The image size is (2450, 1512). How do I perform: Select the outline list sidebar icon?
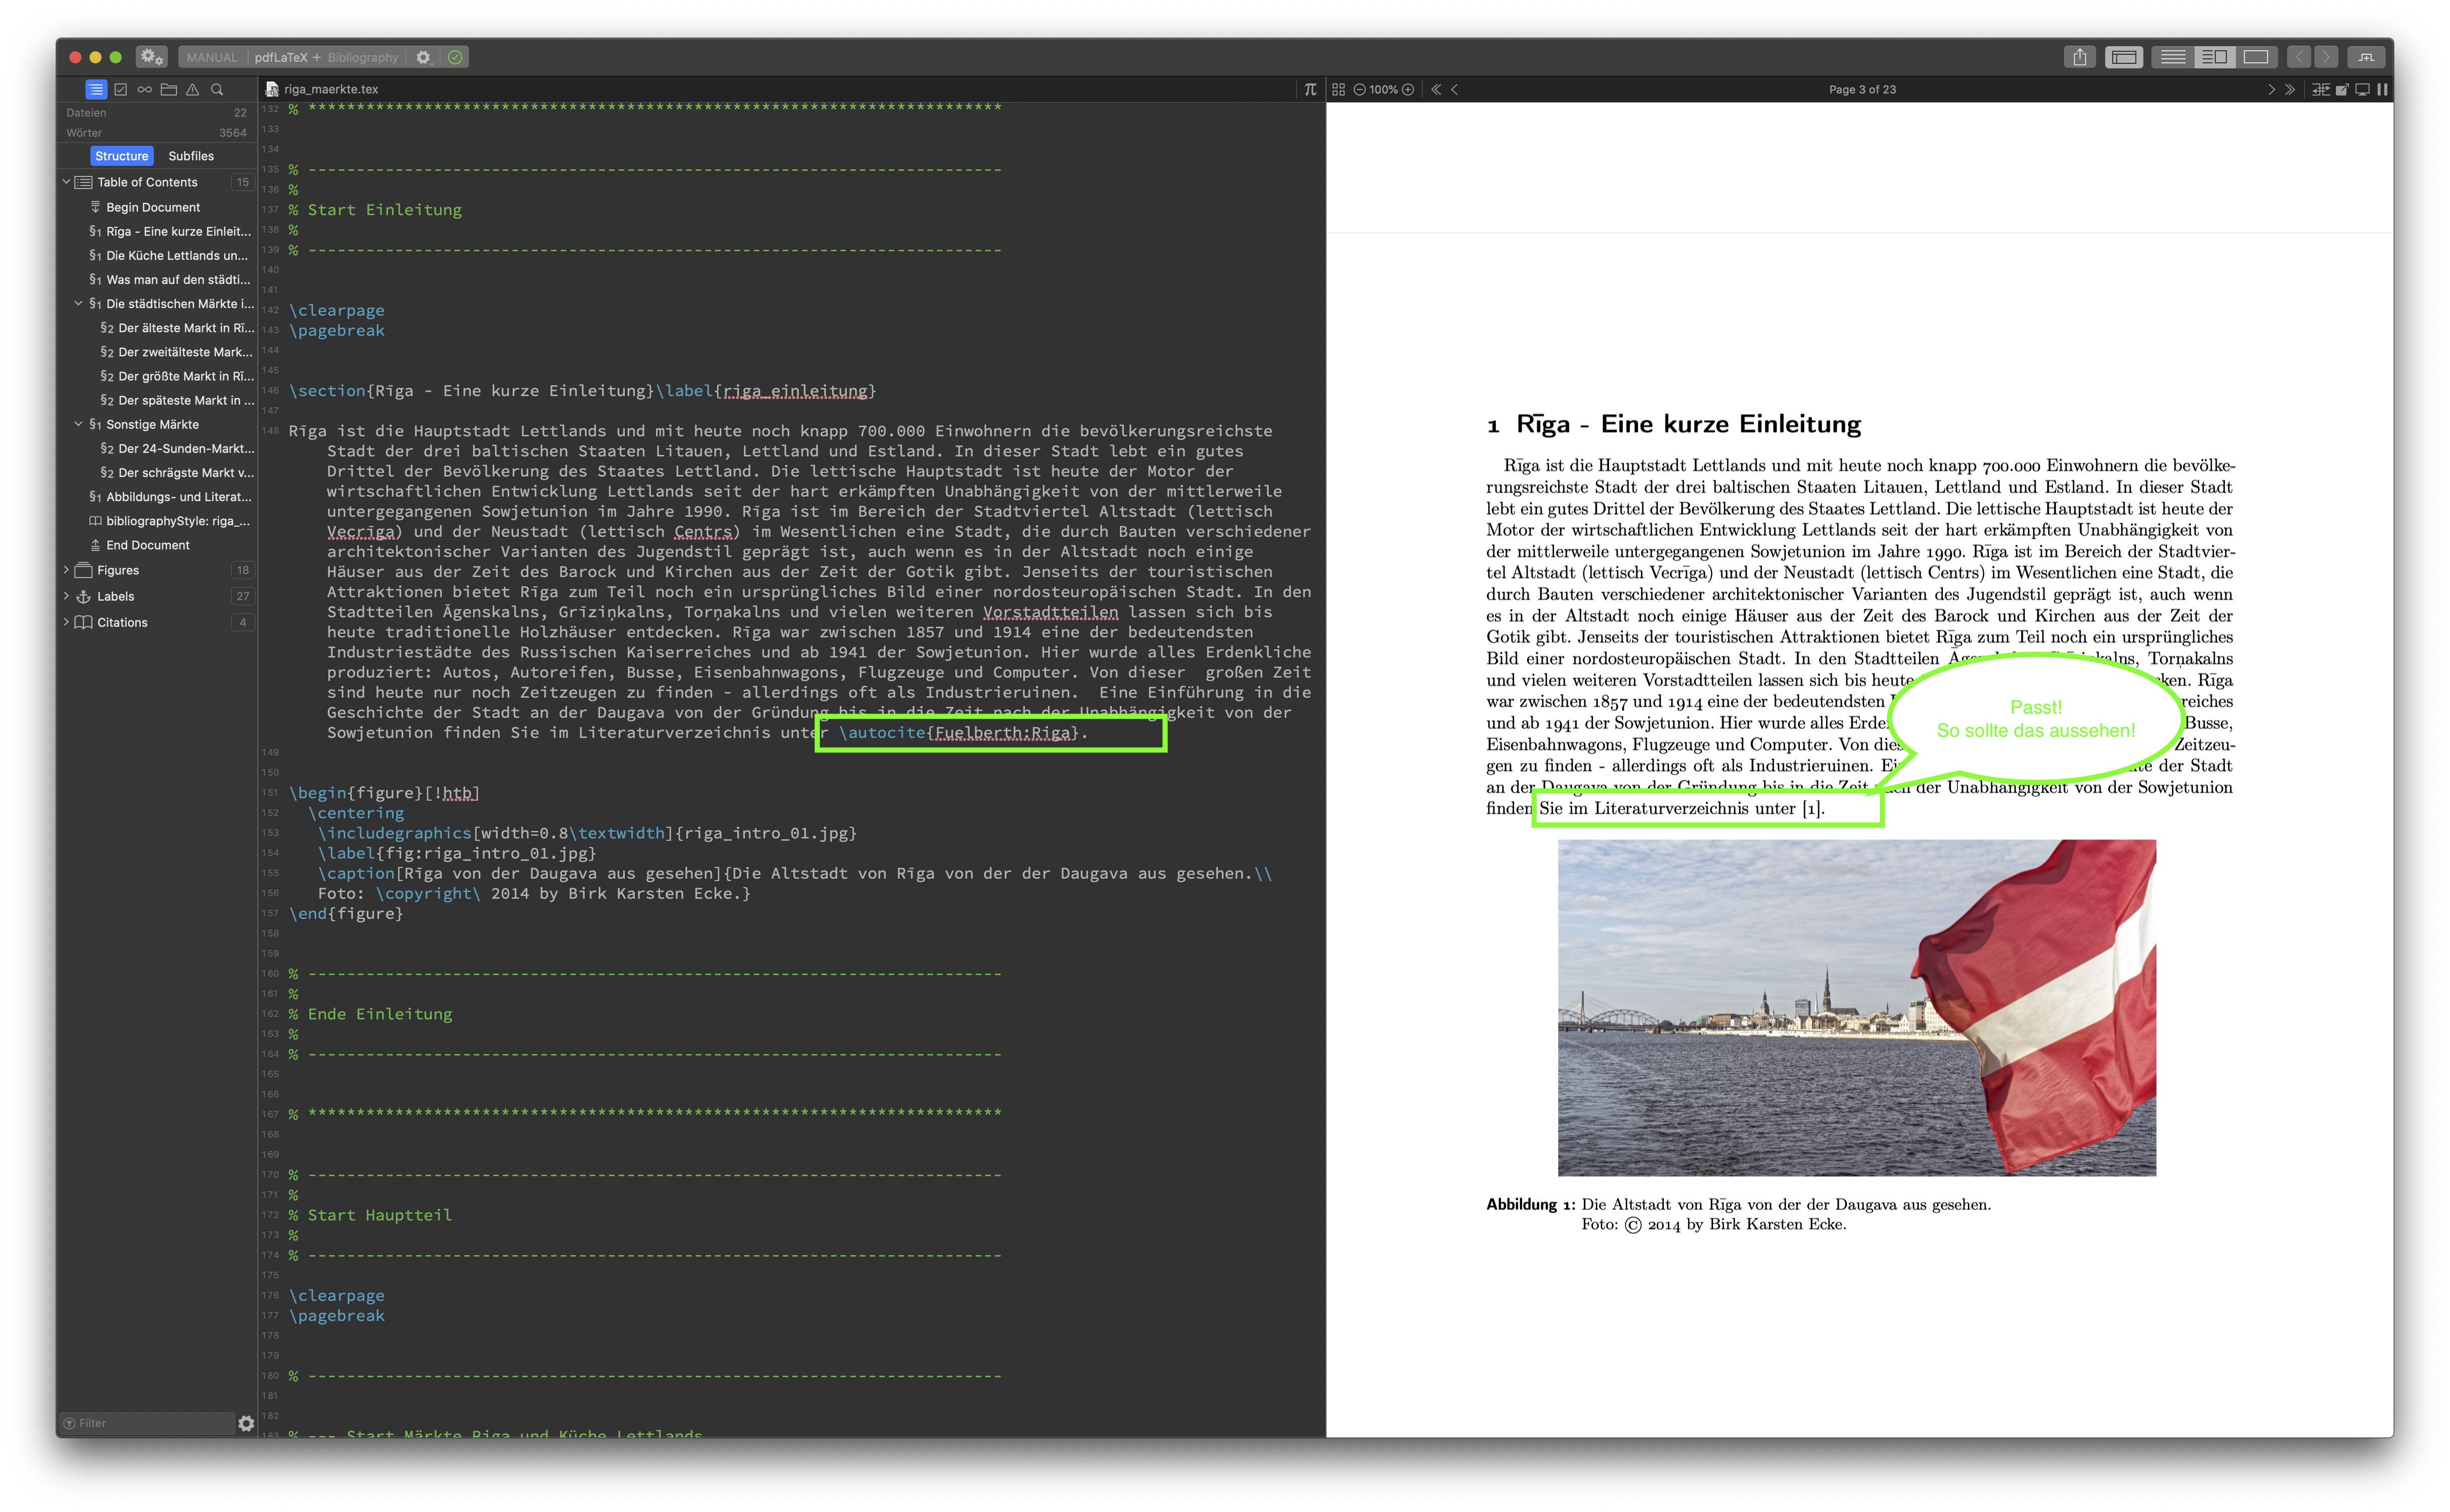96,89
